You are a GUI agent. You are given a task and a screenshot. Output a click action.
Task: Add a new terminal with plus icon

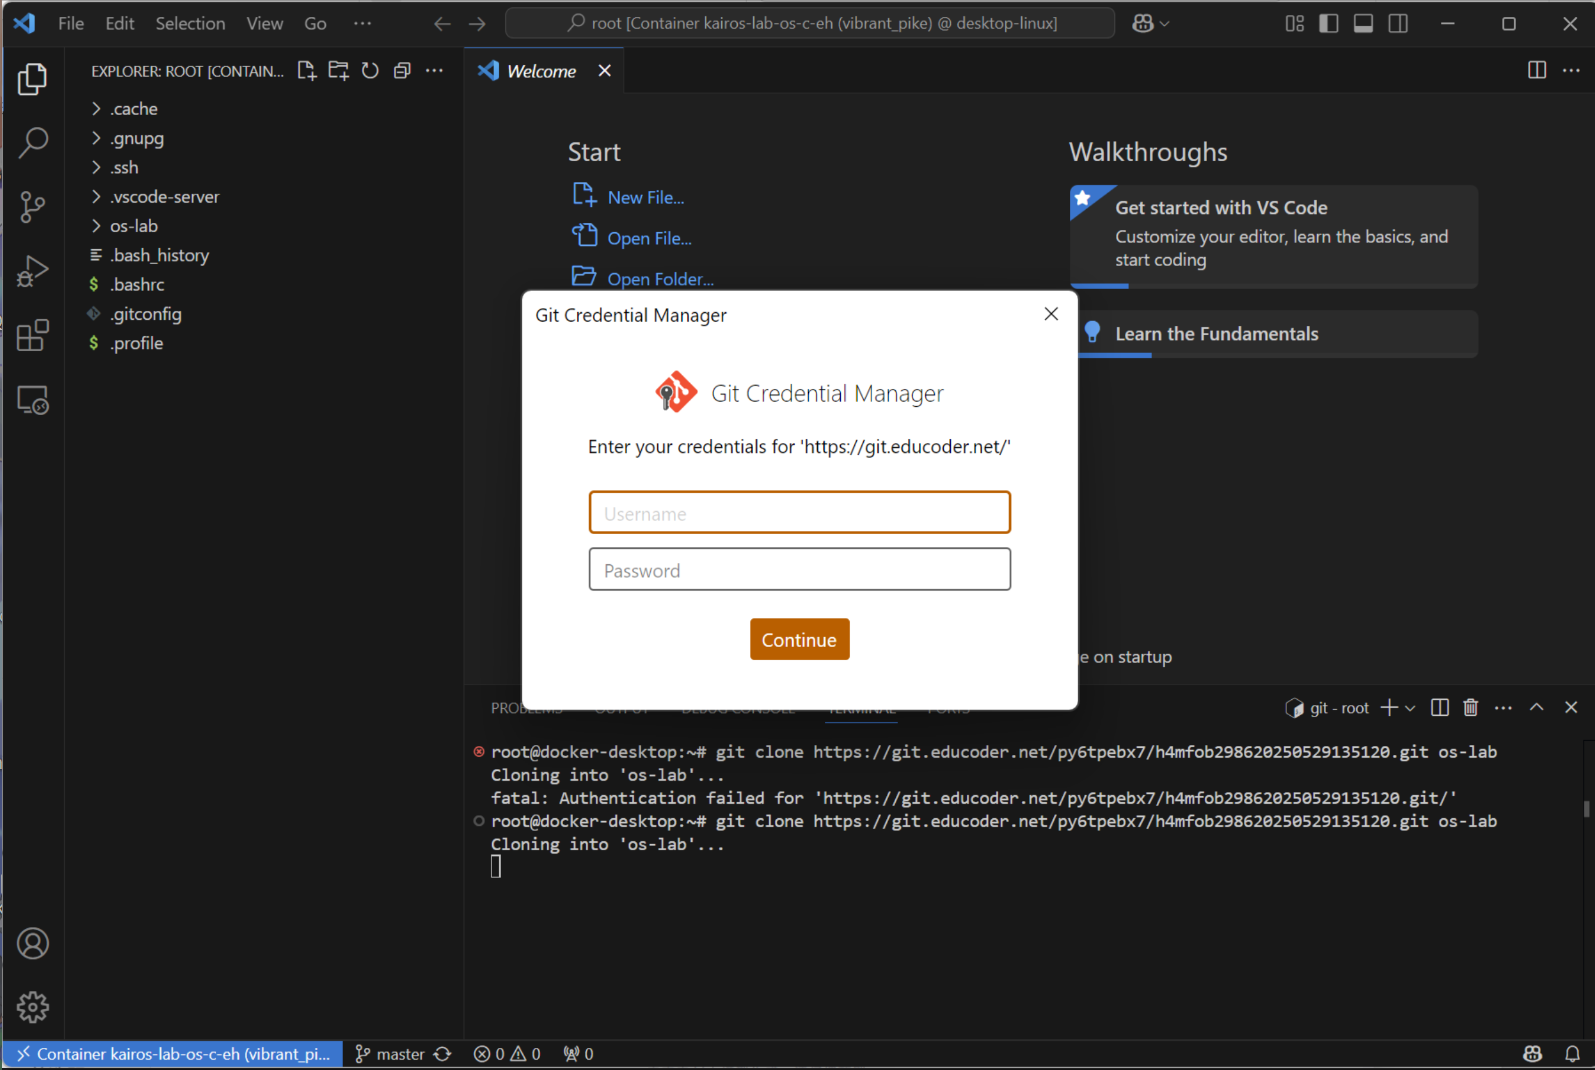pos(1389,708)
